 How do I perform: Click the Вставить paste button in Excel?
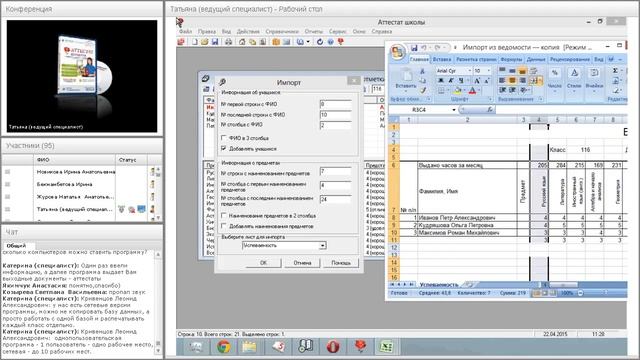point(406,80)
